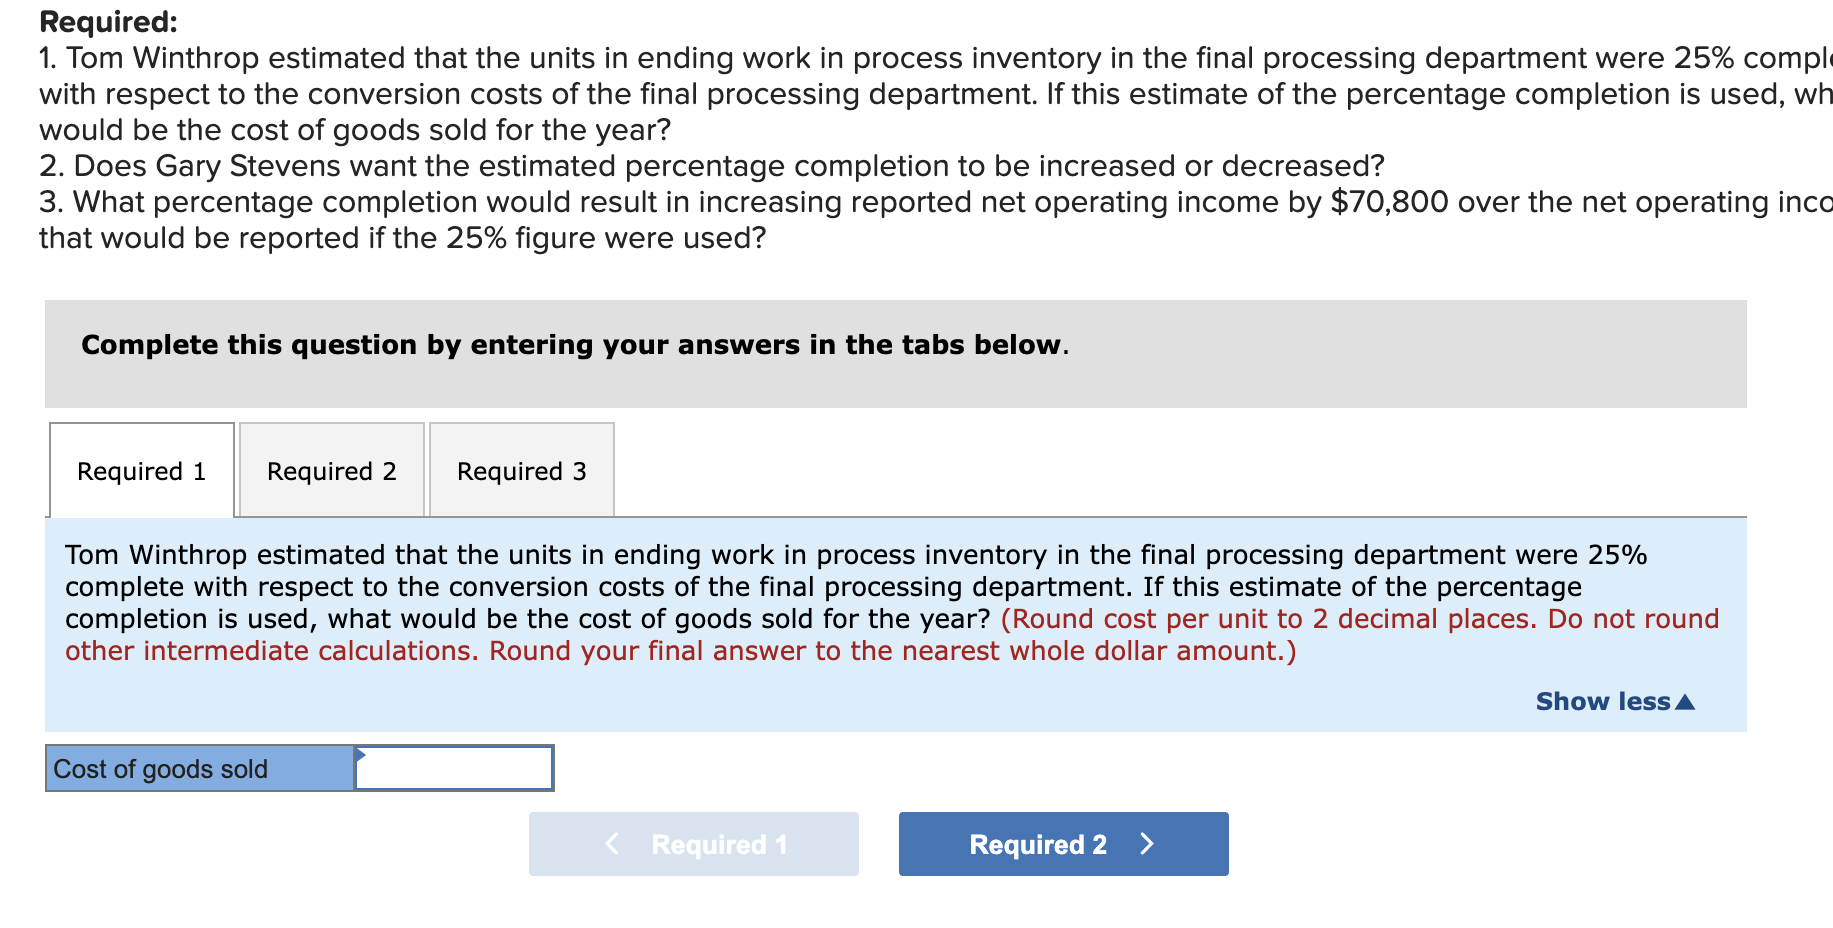
Task: Open the Required 3 tab
Action: pyautogui.click(x=521, y=470)
